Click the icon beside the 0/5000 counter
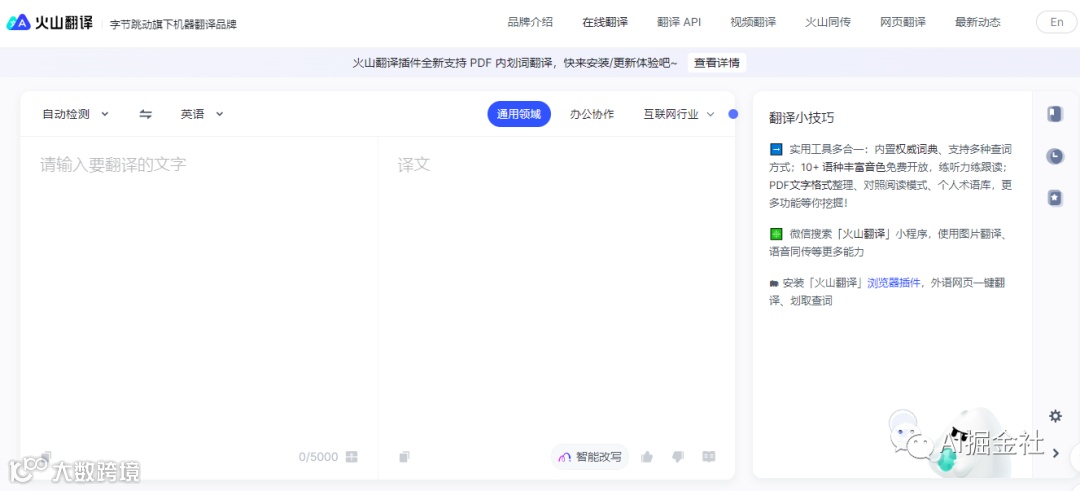The image size is (1080, 491). coord(351,457)
